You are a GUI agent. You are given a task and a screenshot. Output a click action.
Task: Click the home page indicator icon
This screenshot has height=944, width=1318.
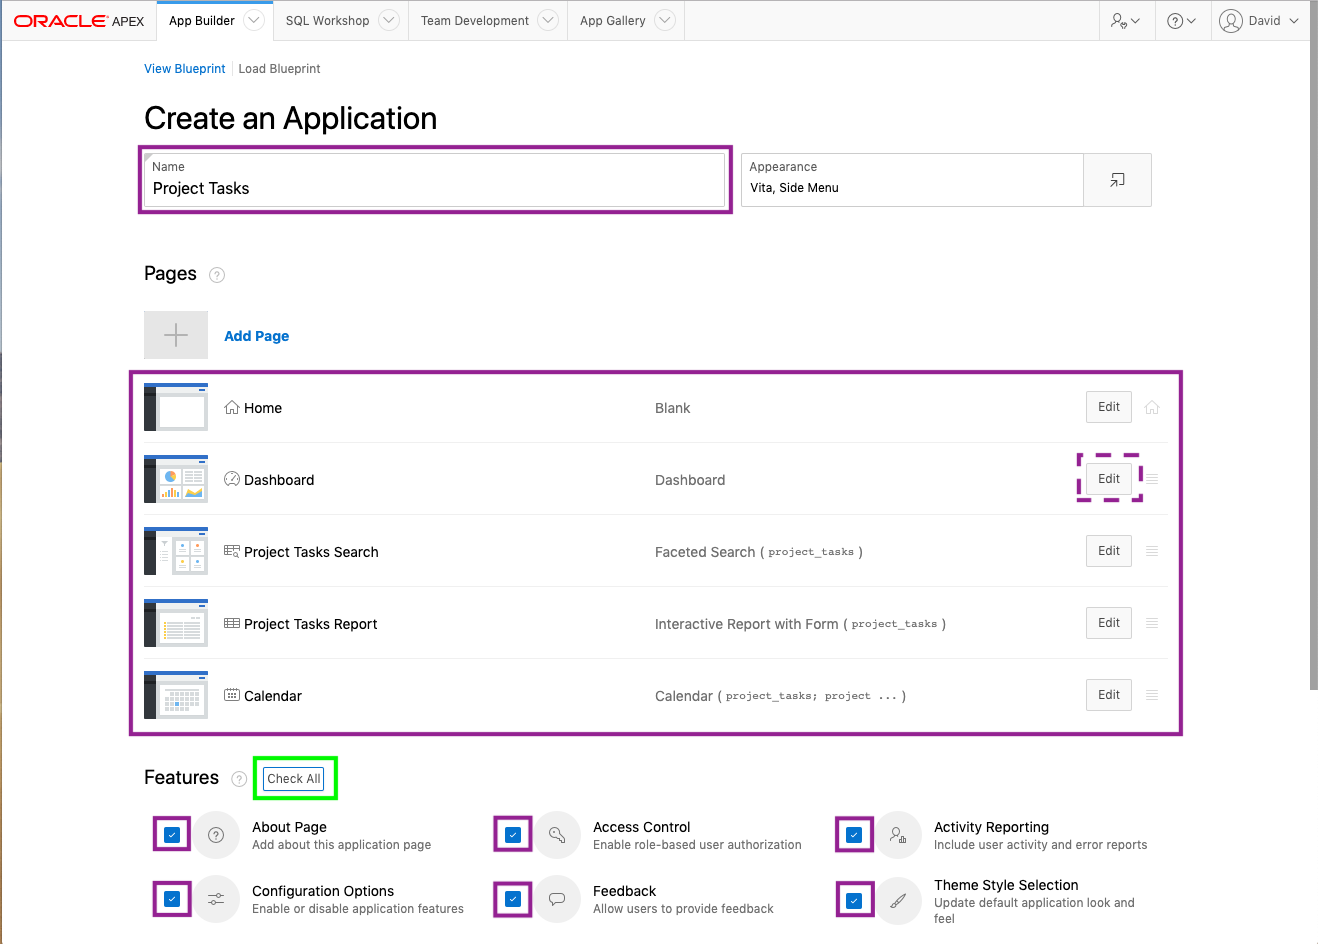1152,407
